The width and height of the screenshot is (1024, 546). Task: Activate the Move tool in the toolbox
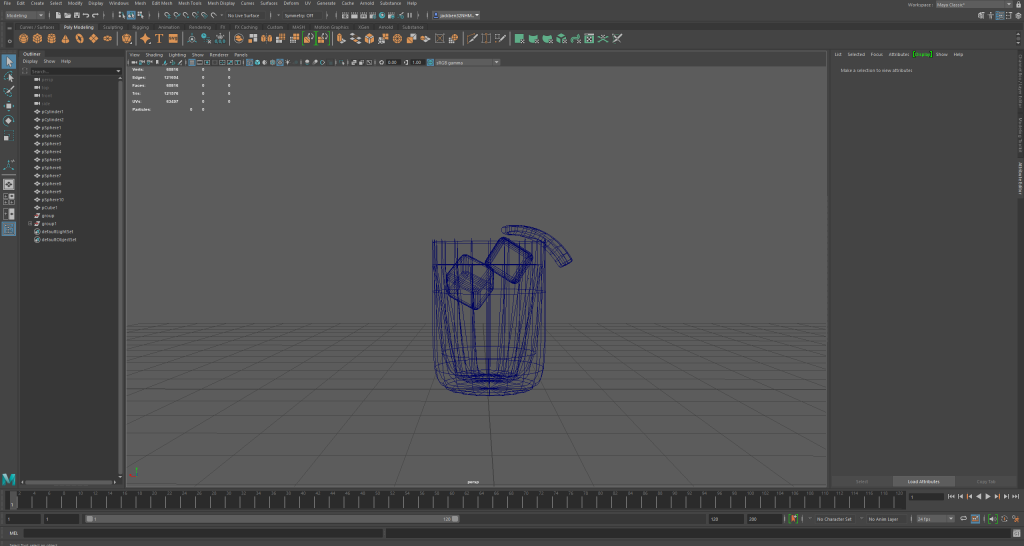tap(9, 105)
